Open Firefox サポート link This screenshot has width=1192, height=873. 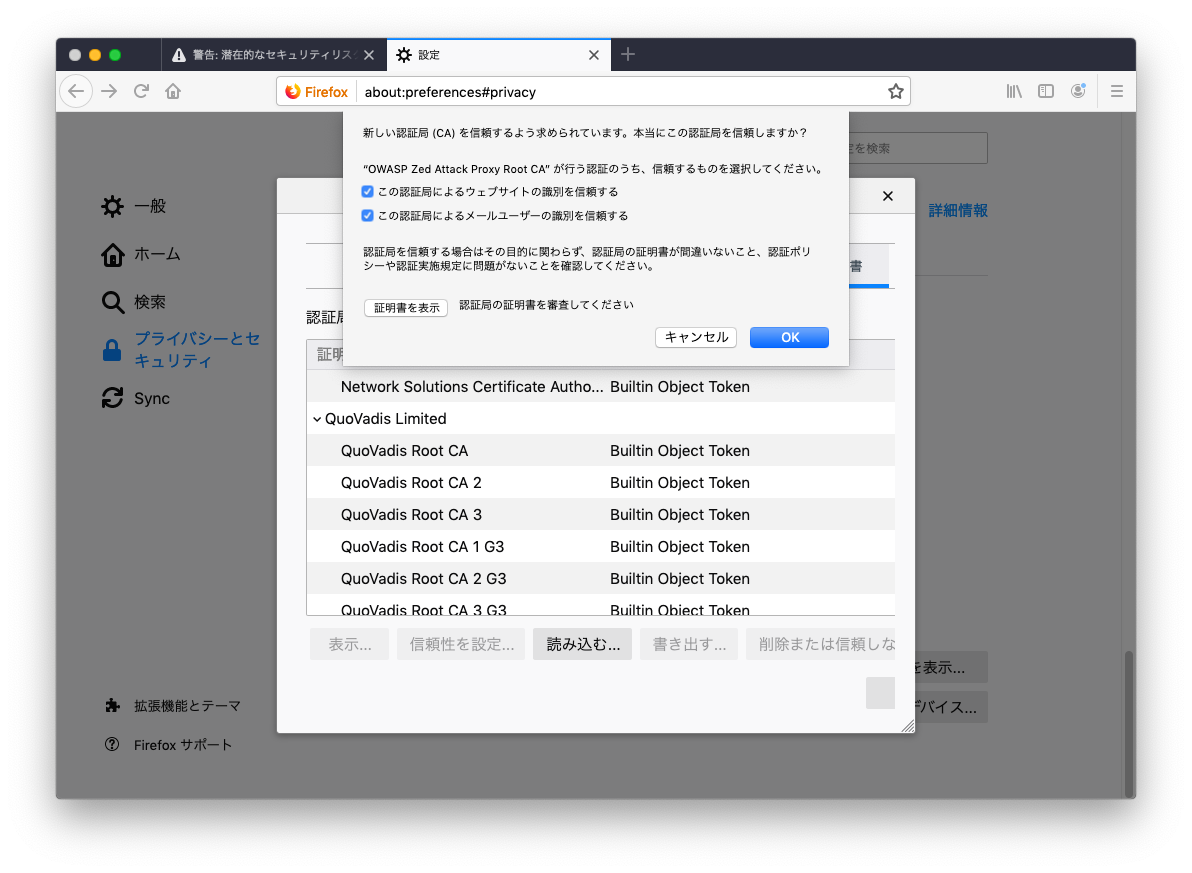168,745
